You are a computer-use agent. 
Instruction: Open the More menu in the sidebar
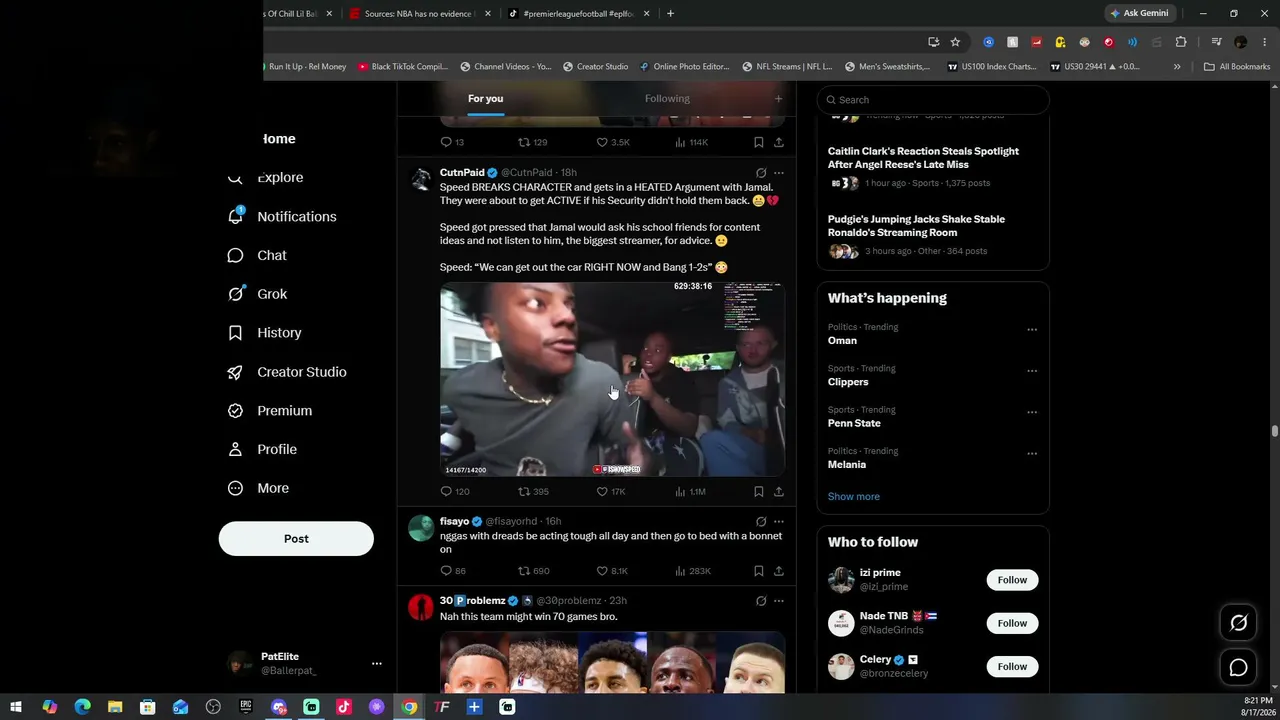click(258, 489)
